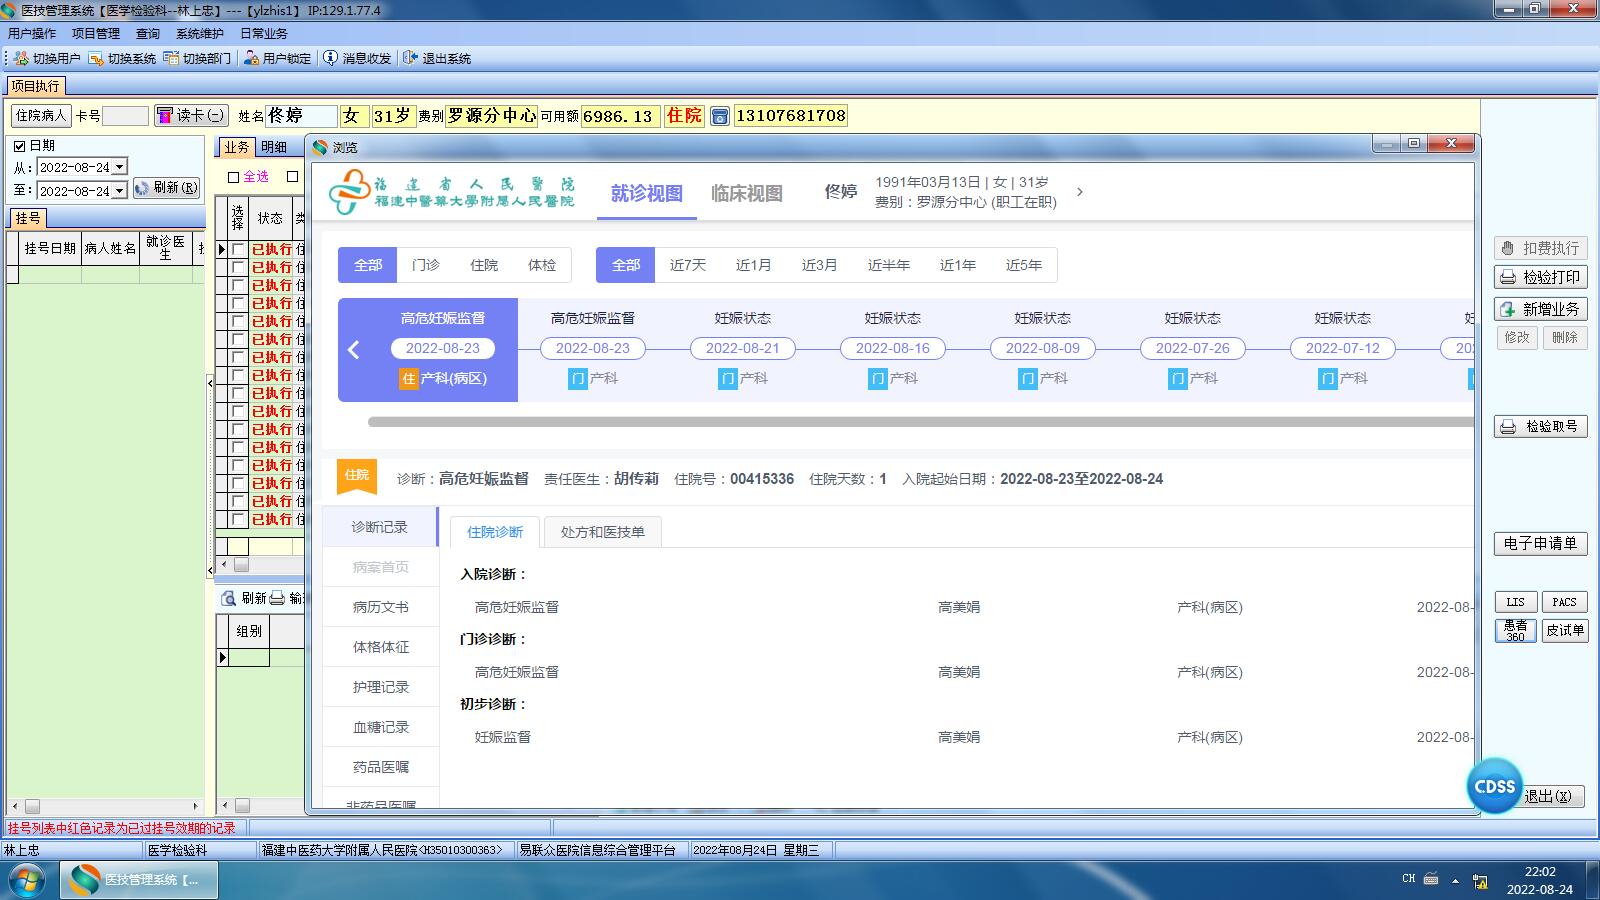Filter visits to 近半年
Screen dimensions: 1600x900
(889, 265)
